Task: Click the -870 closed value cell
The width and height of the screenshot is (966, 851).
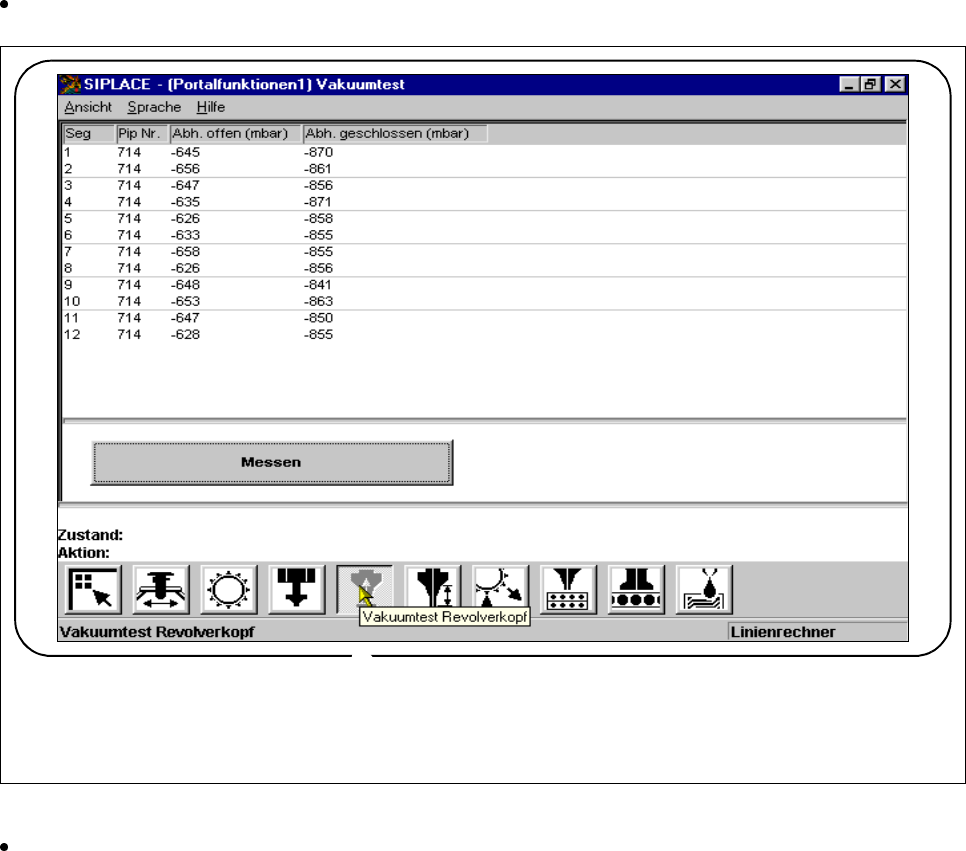Action: pos(319,152)
